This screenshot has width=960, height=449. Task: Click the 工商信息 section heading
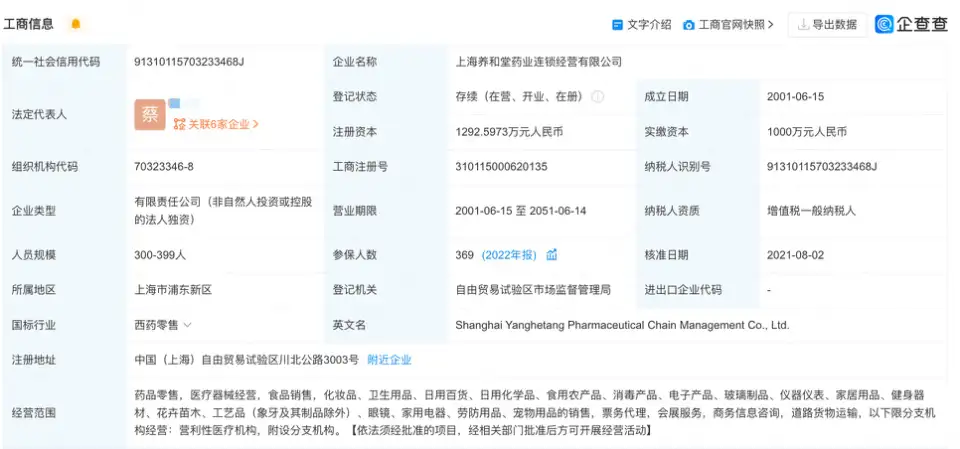point(29,24)
